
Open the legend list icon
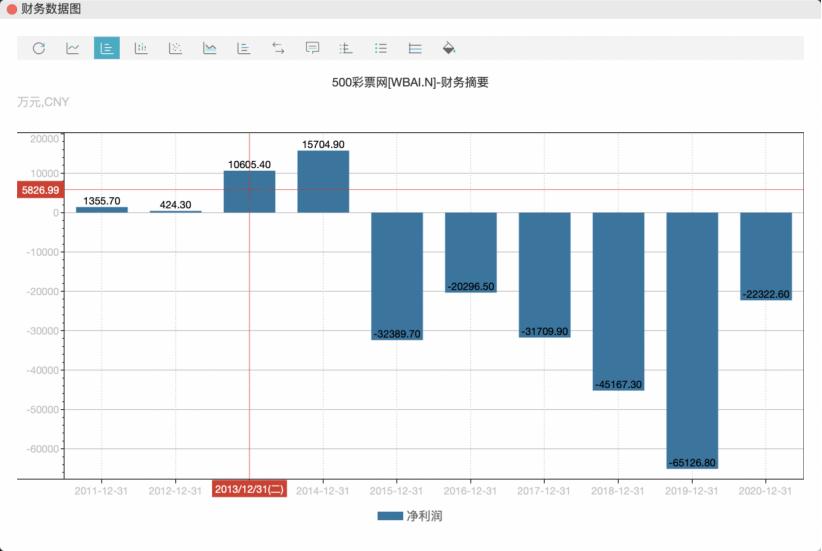381,48
